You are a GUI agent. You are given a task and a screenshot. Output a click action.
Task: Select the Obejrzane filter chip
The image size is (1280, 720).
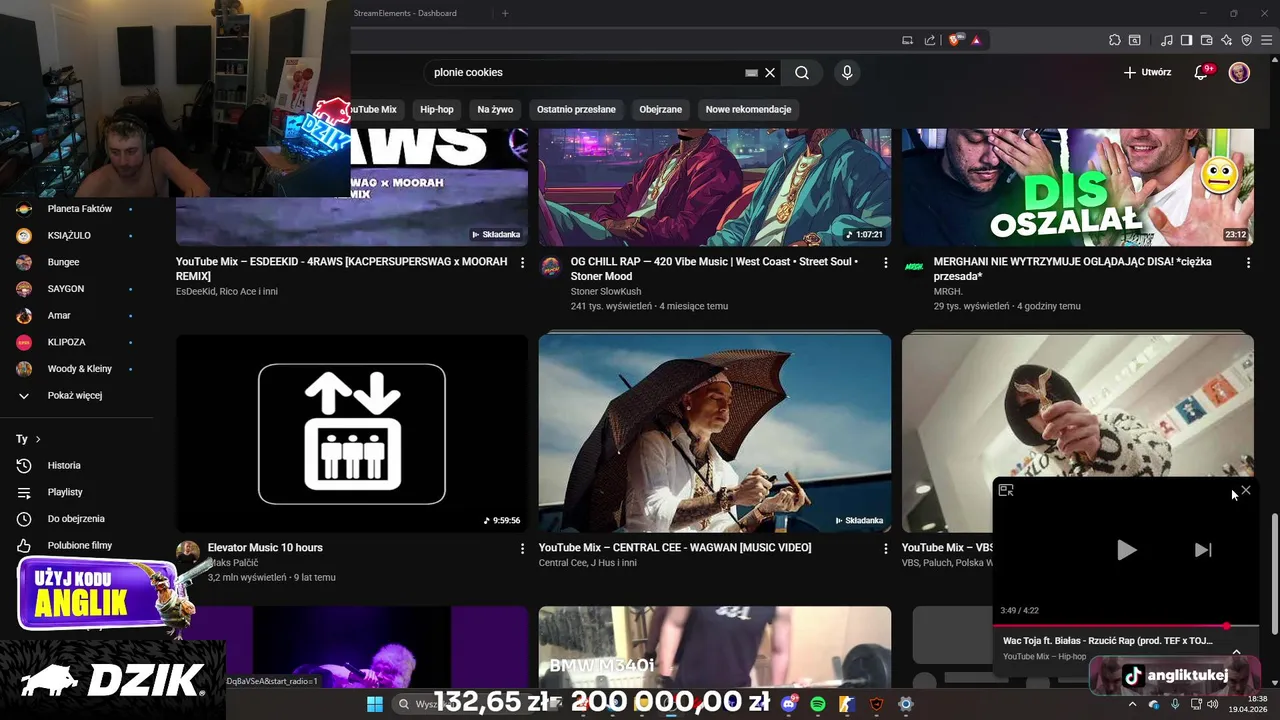pos(661,109)
